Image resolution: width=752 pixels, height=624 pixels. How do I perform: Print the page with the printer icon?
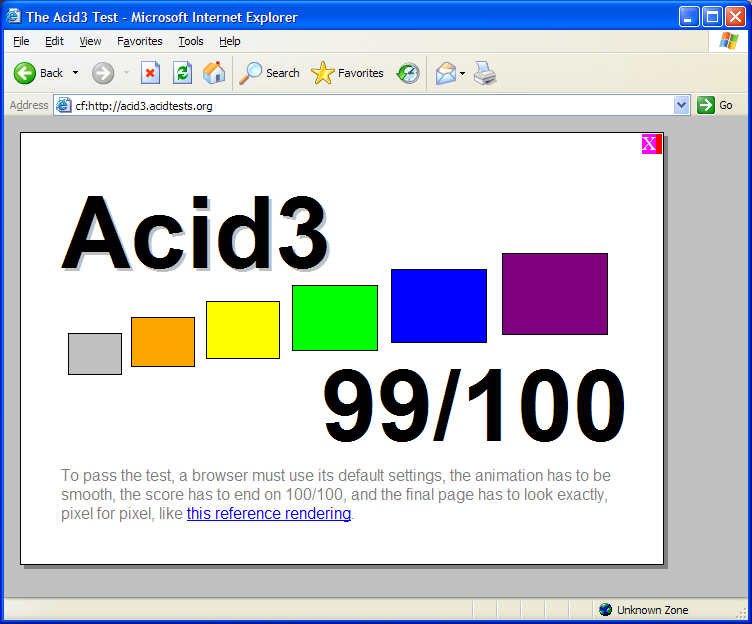[485, 73]
